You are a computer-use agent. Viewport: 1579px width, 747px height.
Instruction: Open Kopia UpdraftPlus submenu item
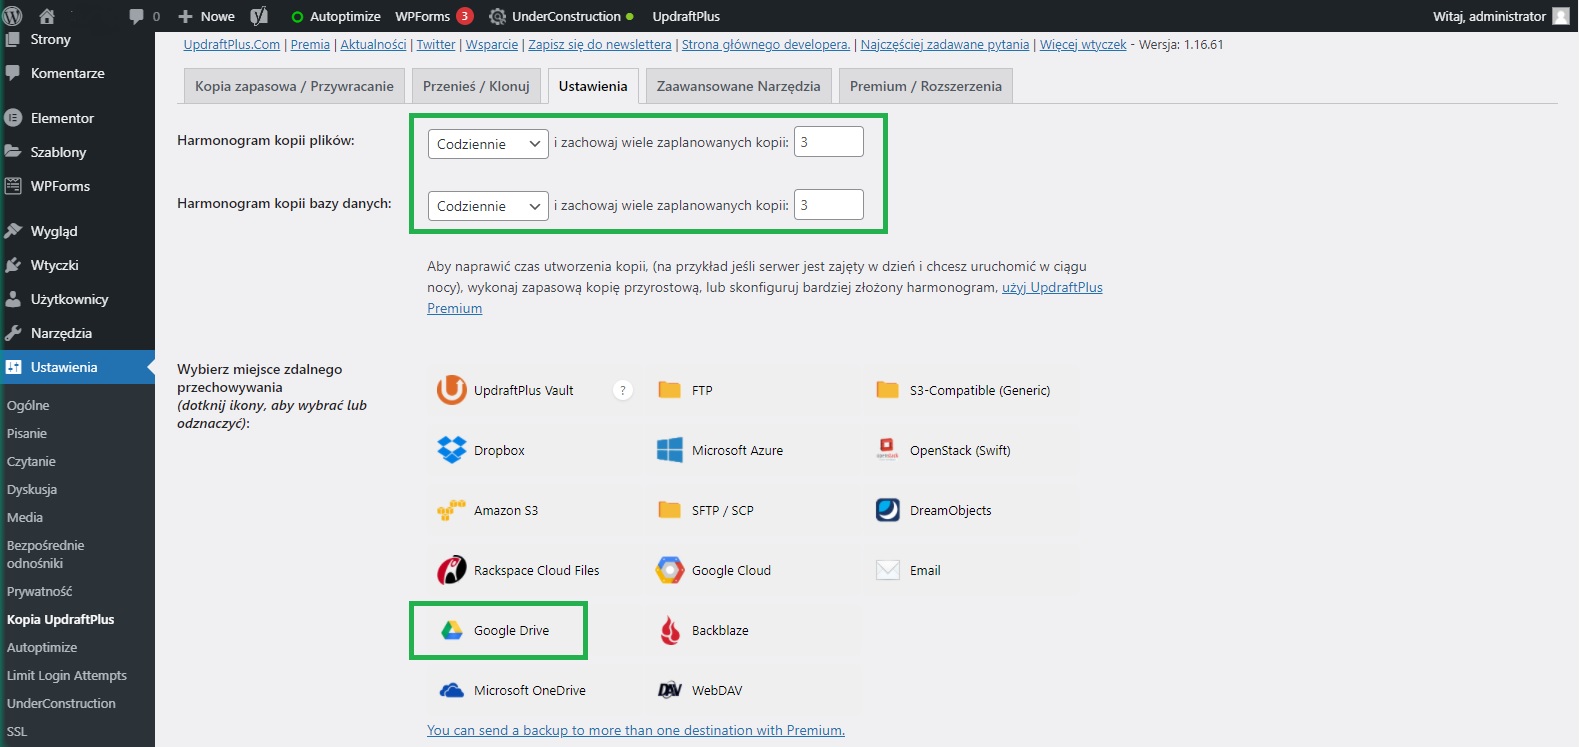61,619
